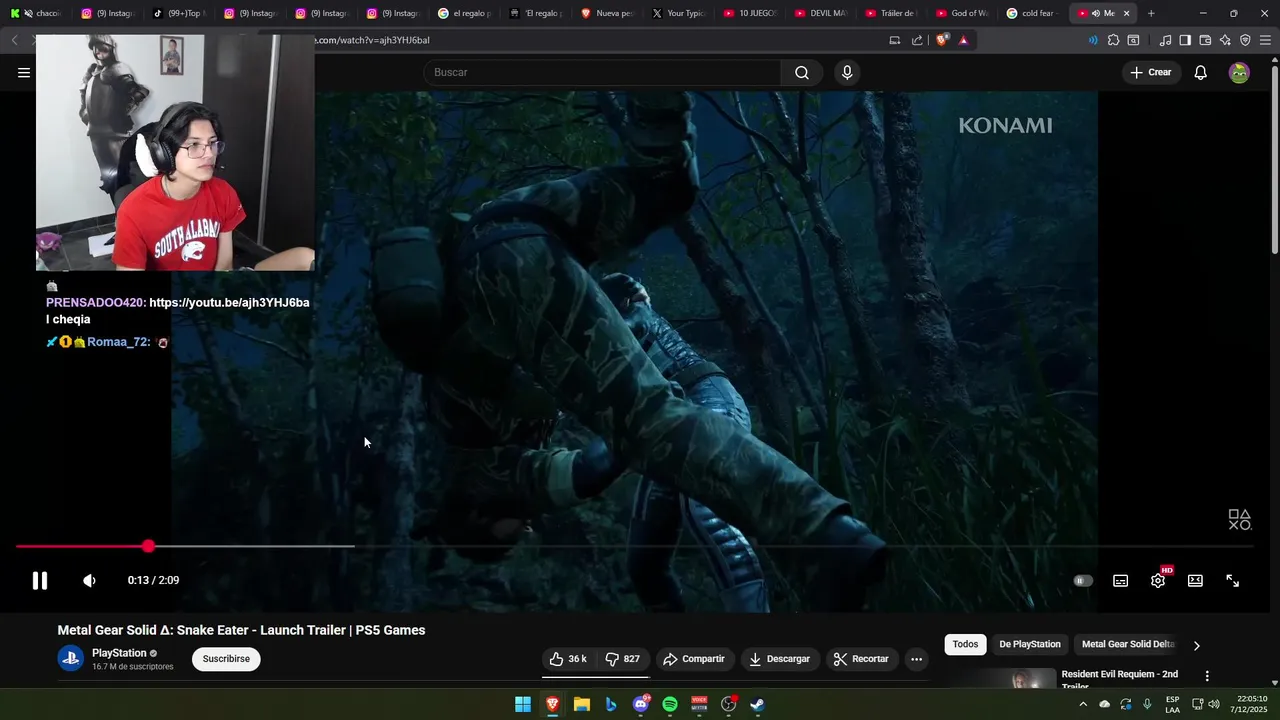Toggle subtitles in the video player

(x=1121, y=580)
